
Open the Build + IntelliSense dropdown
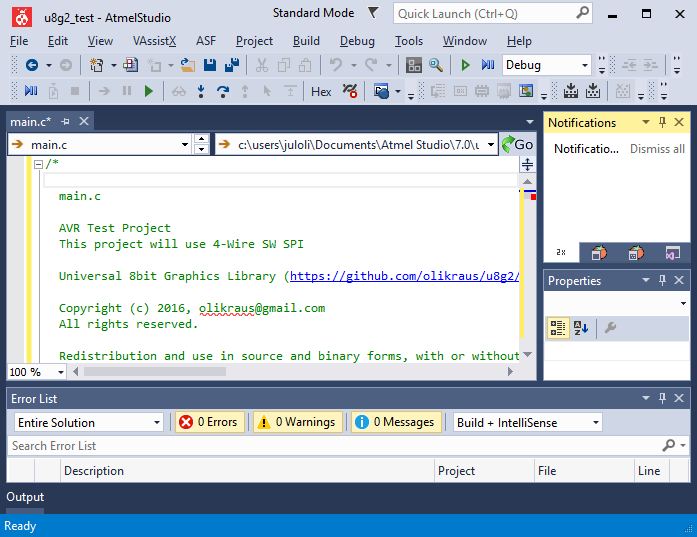point(527,422)
